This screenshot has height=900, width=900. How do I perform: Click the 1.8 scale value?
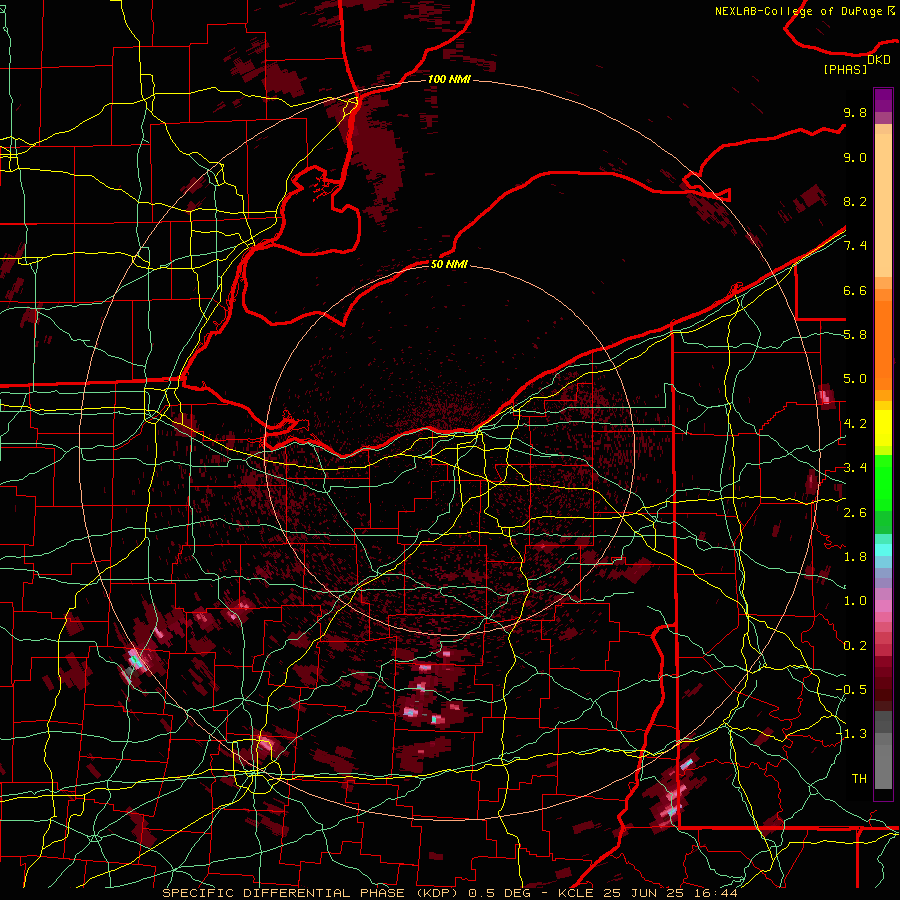[855, 557]
